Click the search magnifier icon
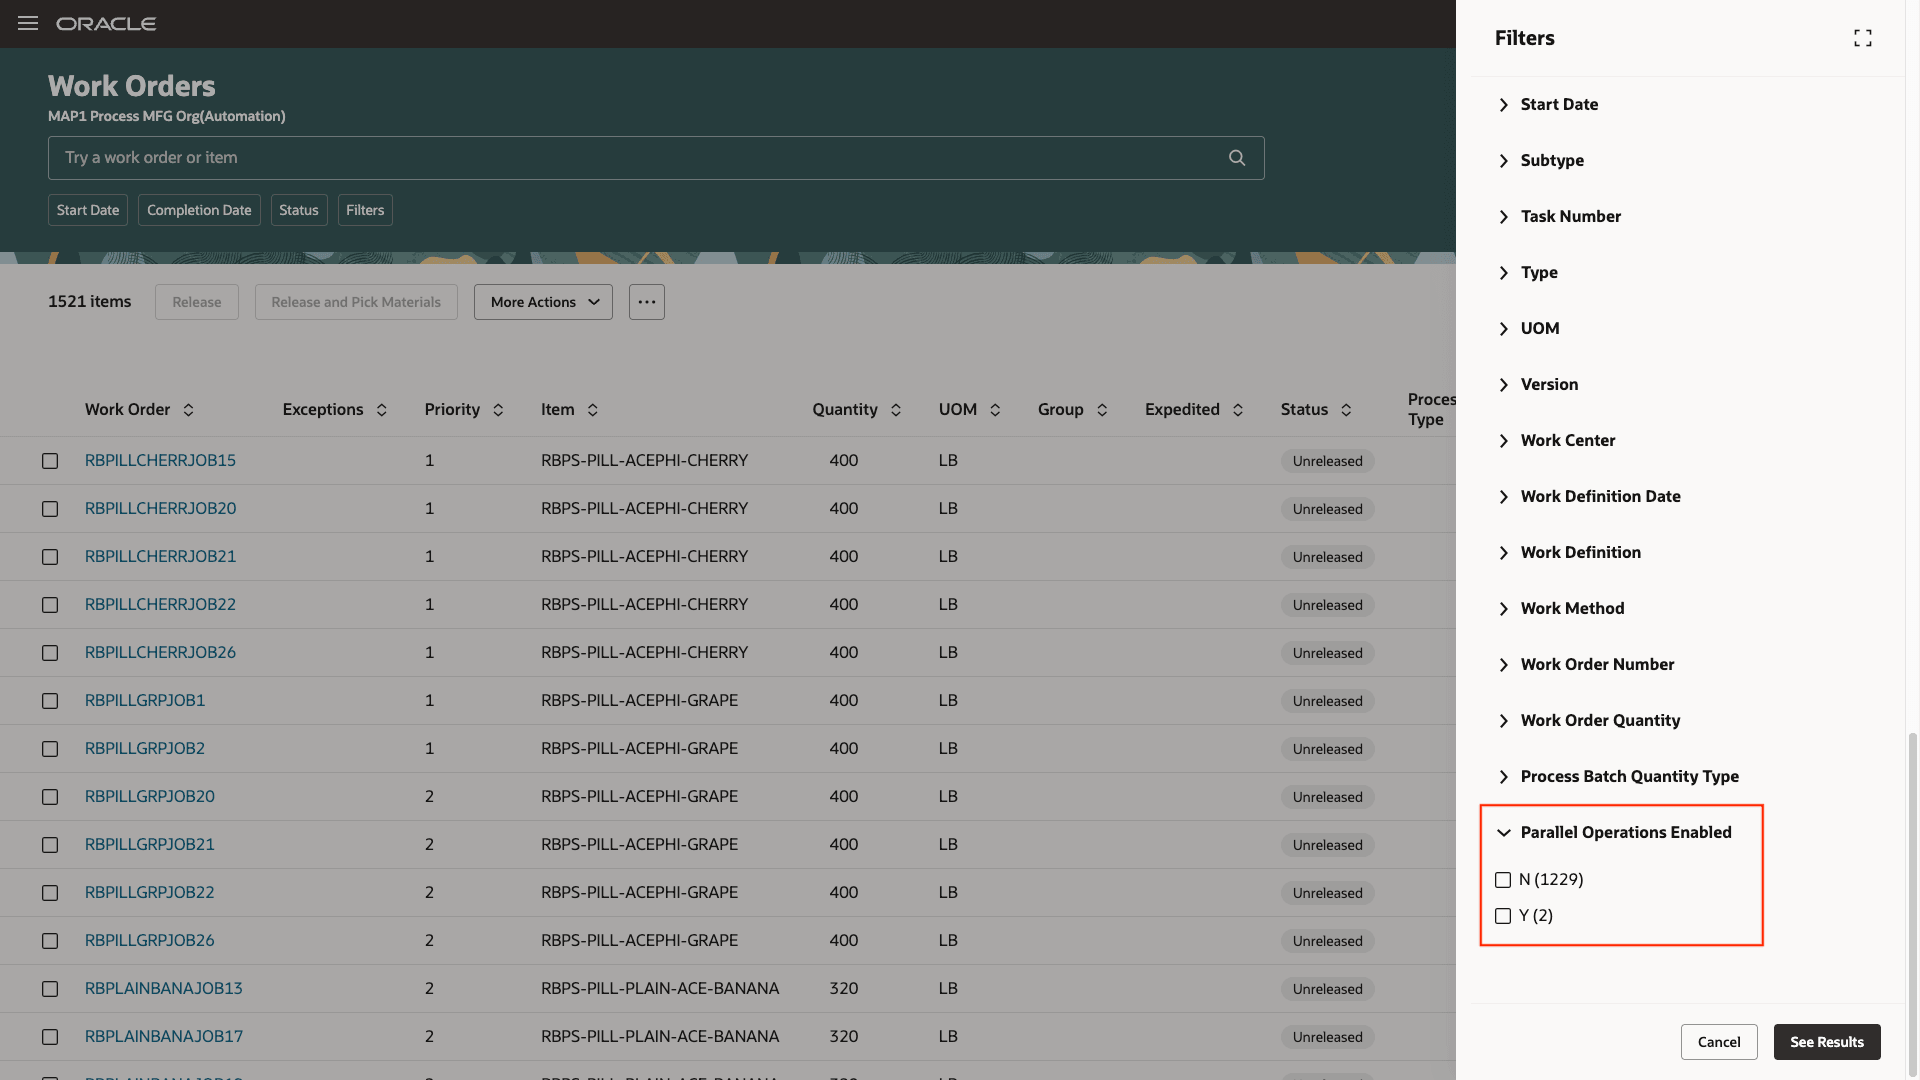 click(1236, 157)
